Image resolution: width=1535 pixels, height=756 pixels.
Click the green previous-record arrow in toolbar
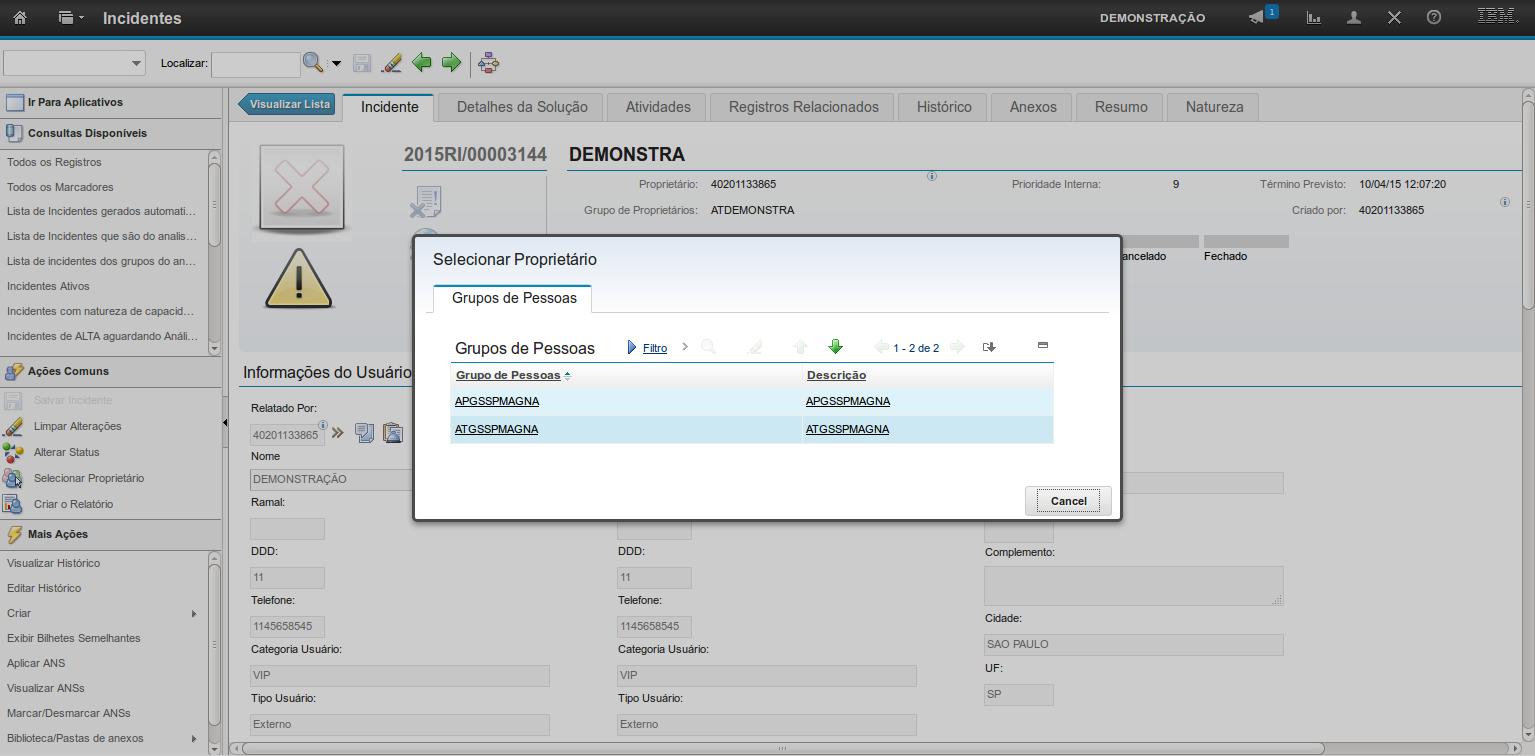point(422,63)
